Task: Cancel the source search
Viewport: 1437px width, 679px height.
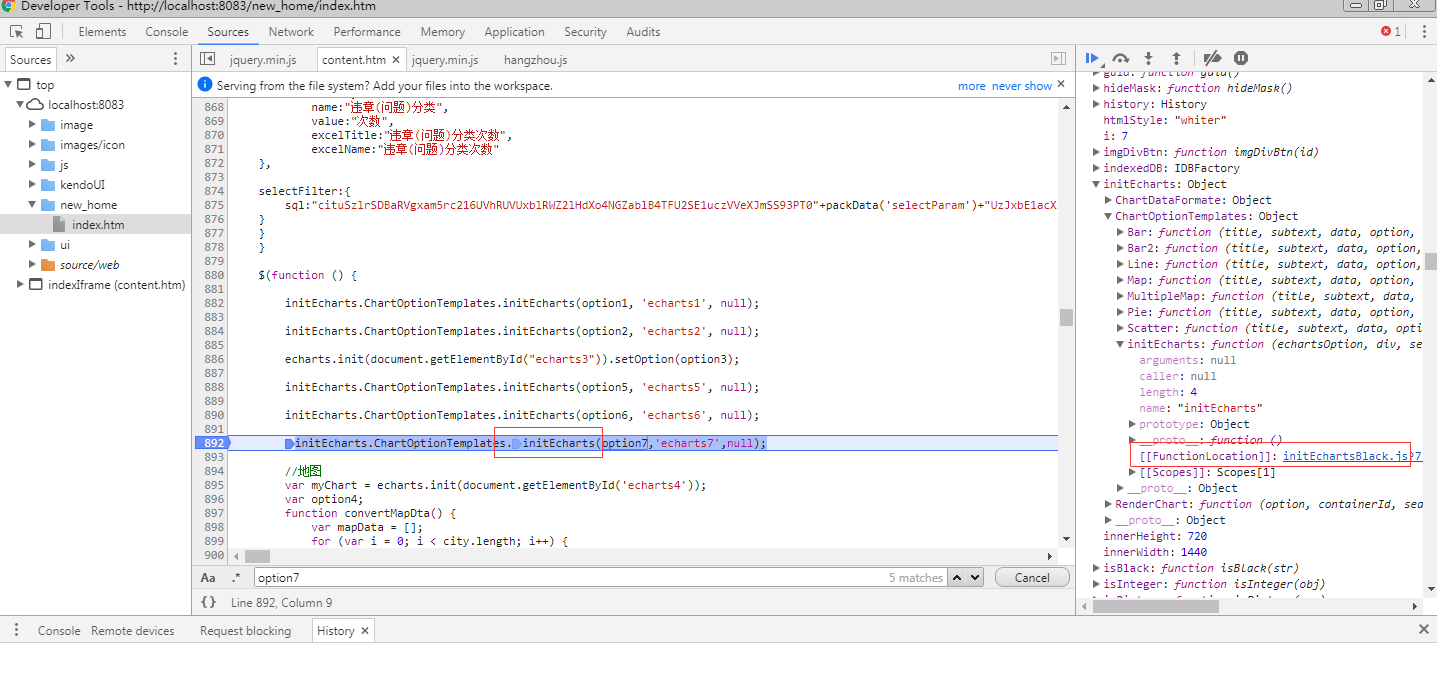Action: (x=1032, y=577)
